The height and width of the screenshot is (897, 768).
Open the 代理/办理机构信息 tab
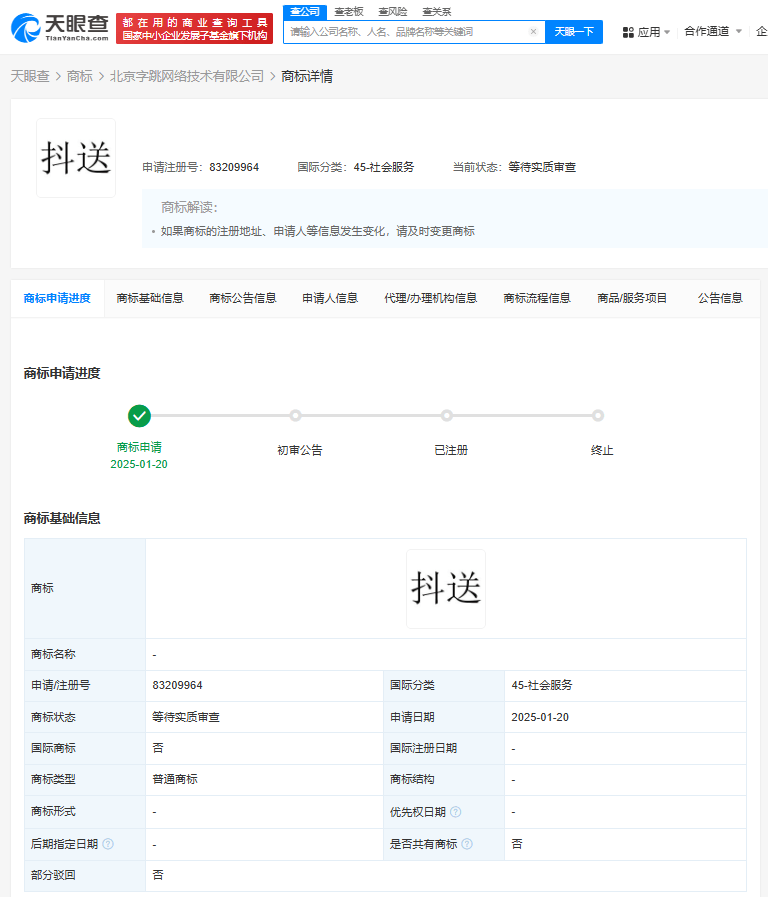click(x=431, y=298)
